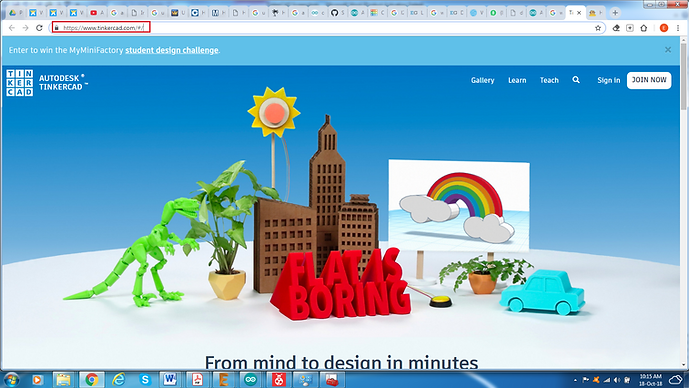Launch Internet Explorer from the taskbar
Image resolution: width=689 pixels, height=388 pixels.
pos(118,379)
